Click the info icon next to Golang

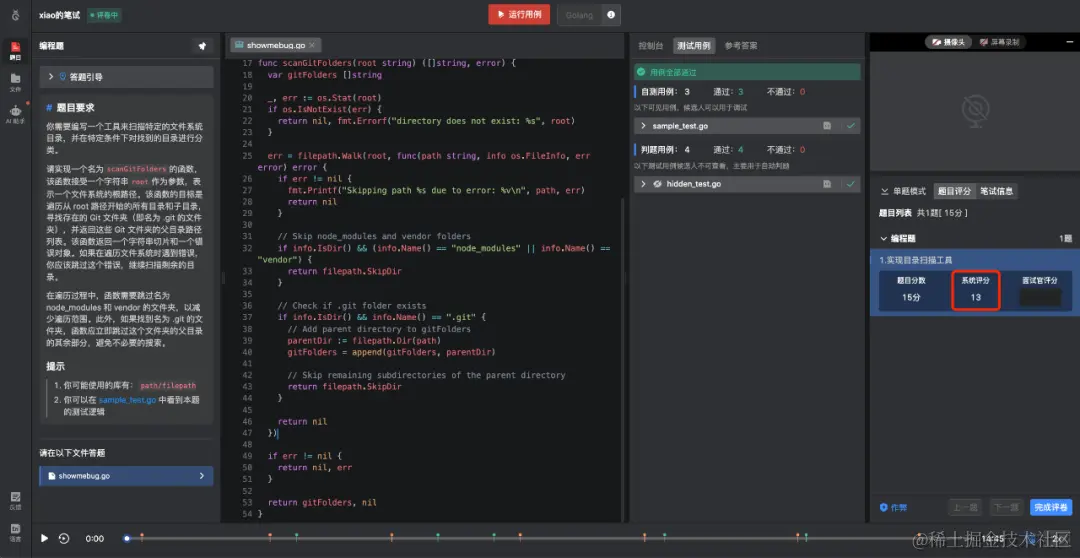[610, 14]
